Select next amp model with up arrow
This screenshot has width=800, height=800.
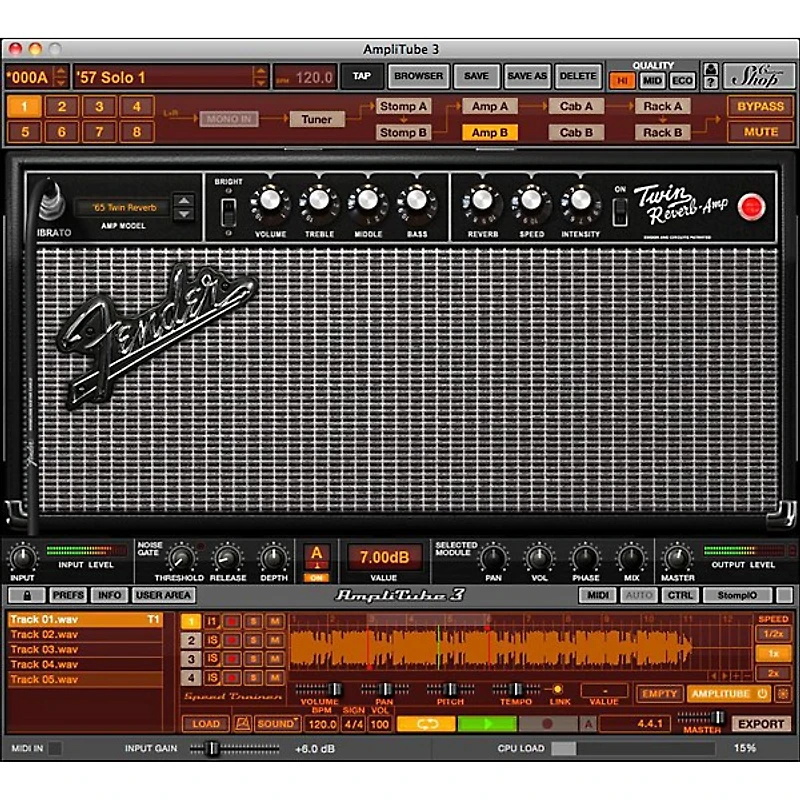pyautogui.click(x=184, y=201)
